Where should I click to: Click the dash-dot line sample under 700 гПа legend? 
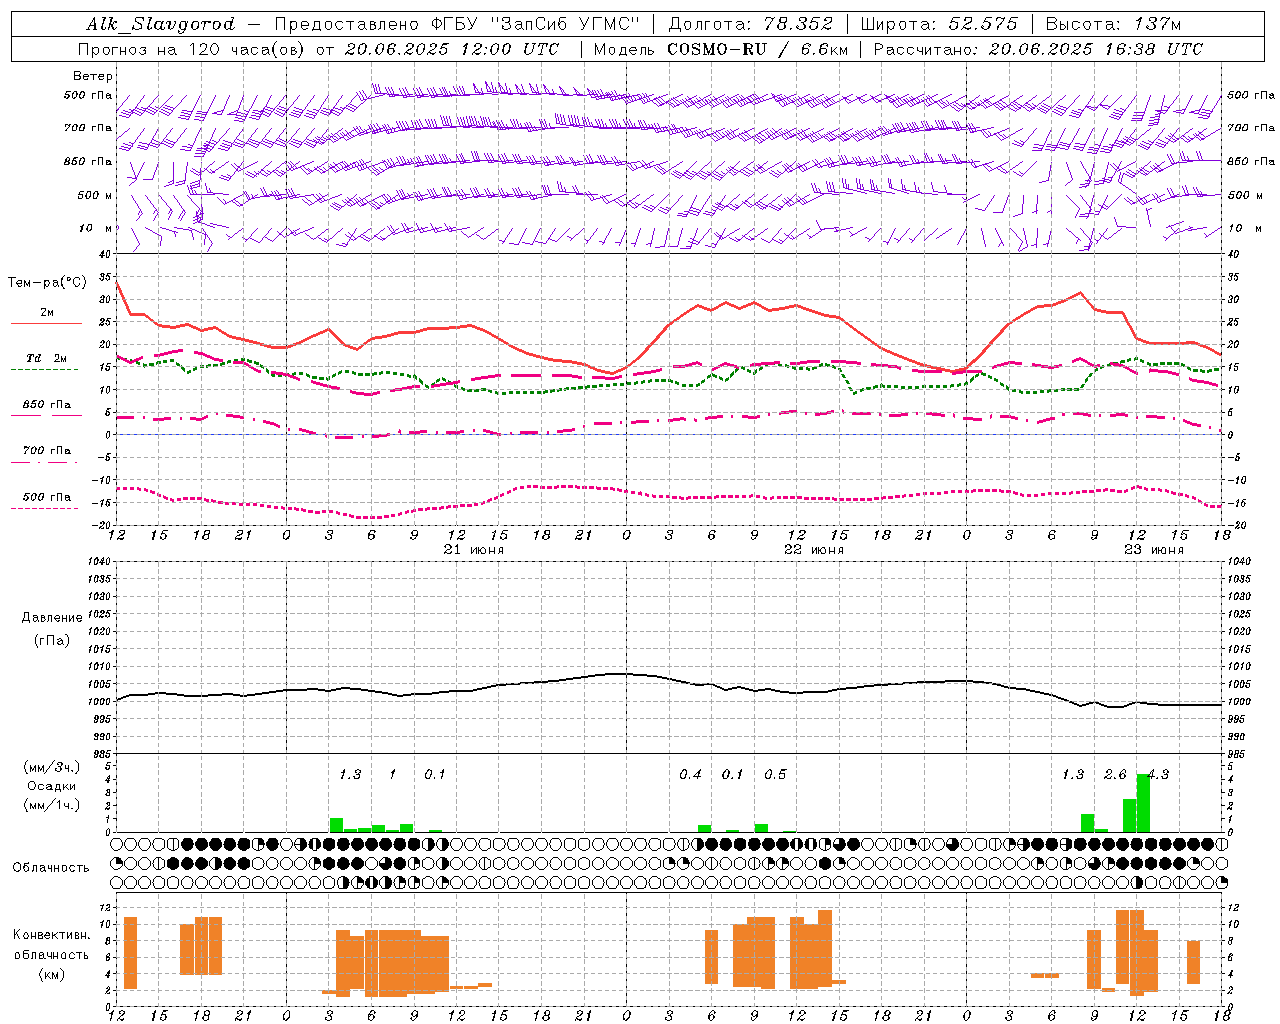[x=46, y=463]
